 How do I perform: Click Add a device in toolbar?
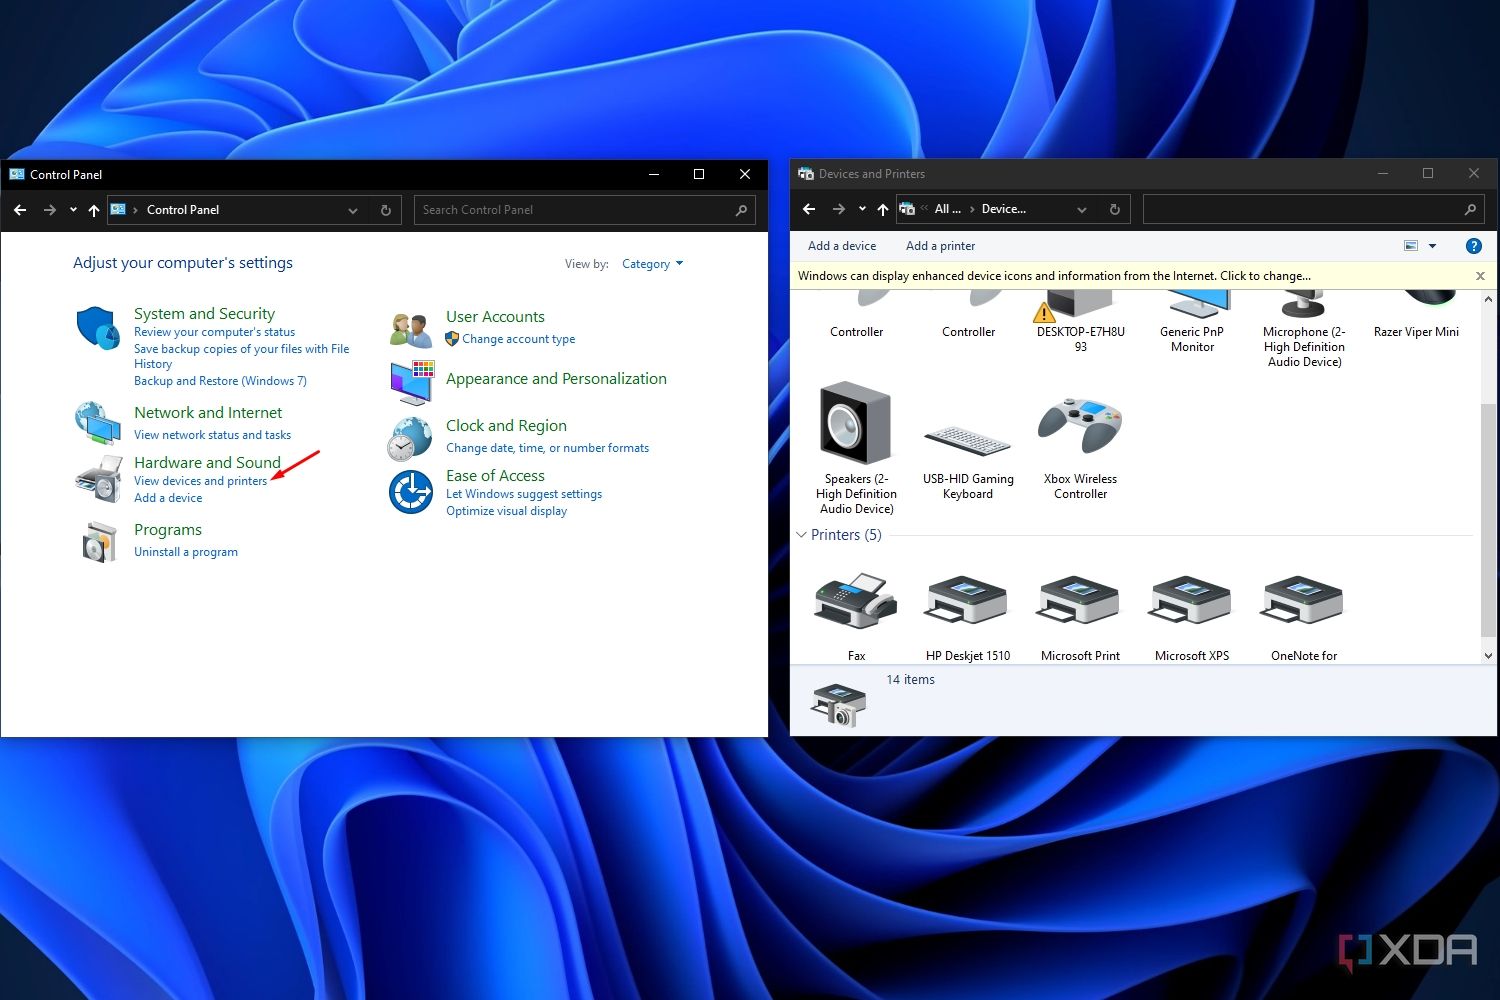[842, 246]
